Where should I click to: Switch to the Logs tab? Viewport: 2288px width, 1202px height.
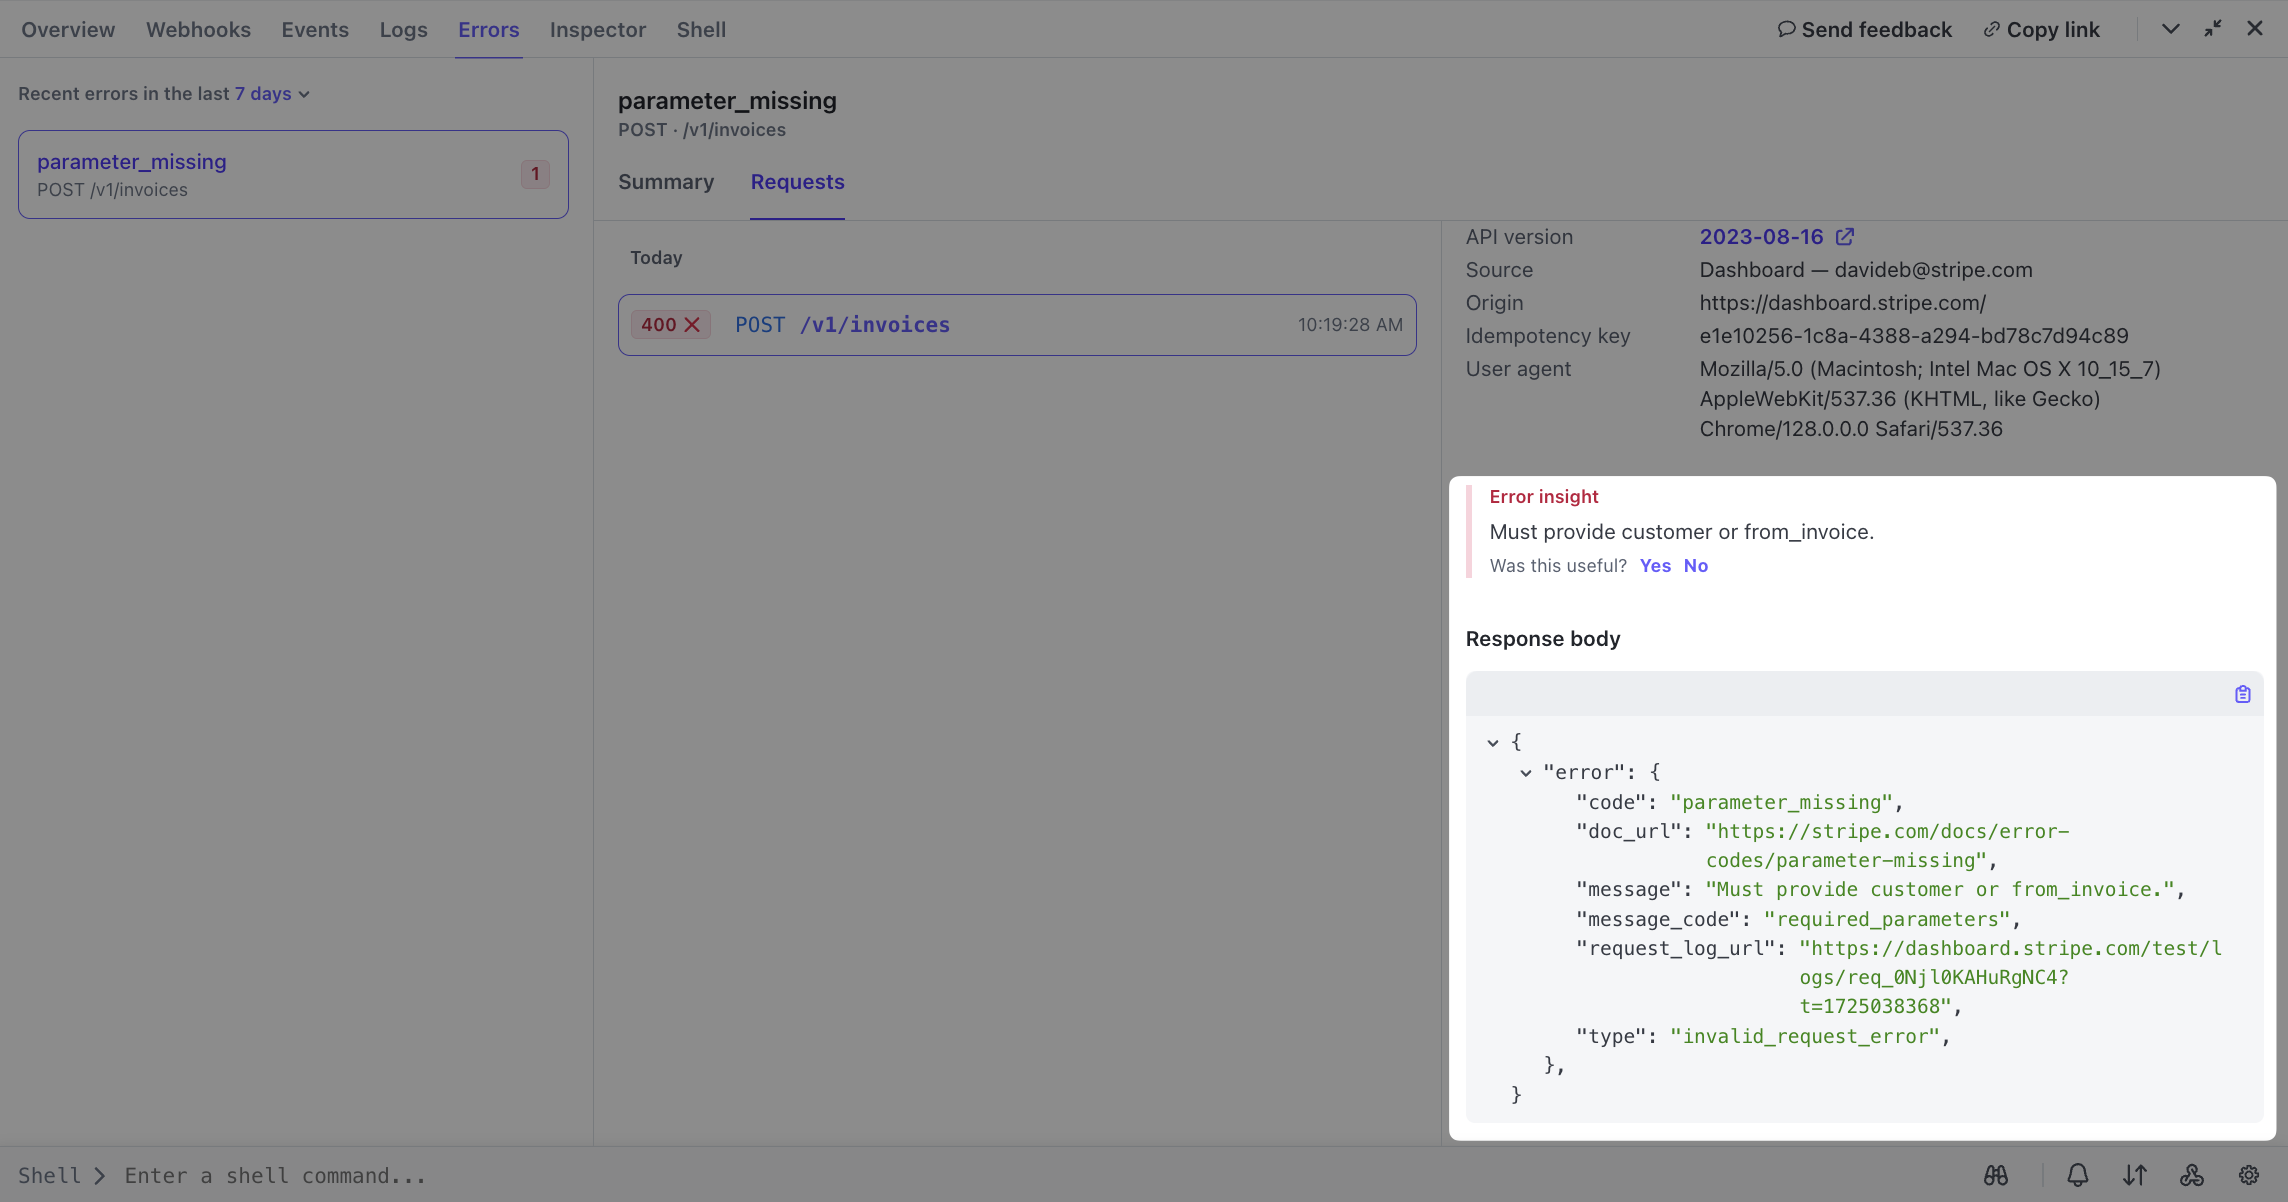403,30
